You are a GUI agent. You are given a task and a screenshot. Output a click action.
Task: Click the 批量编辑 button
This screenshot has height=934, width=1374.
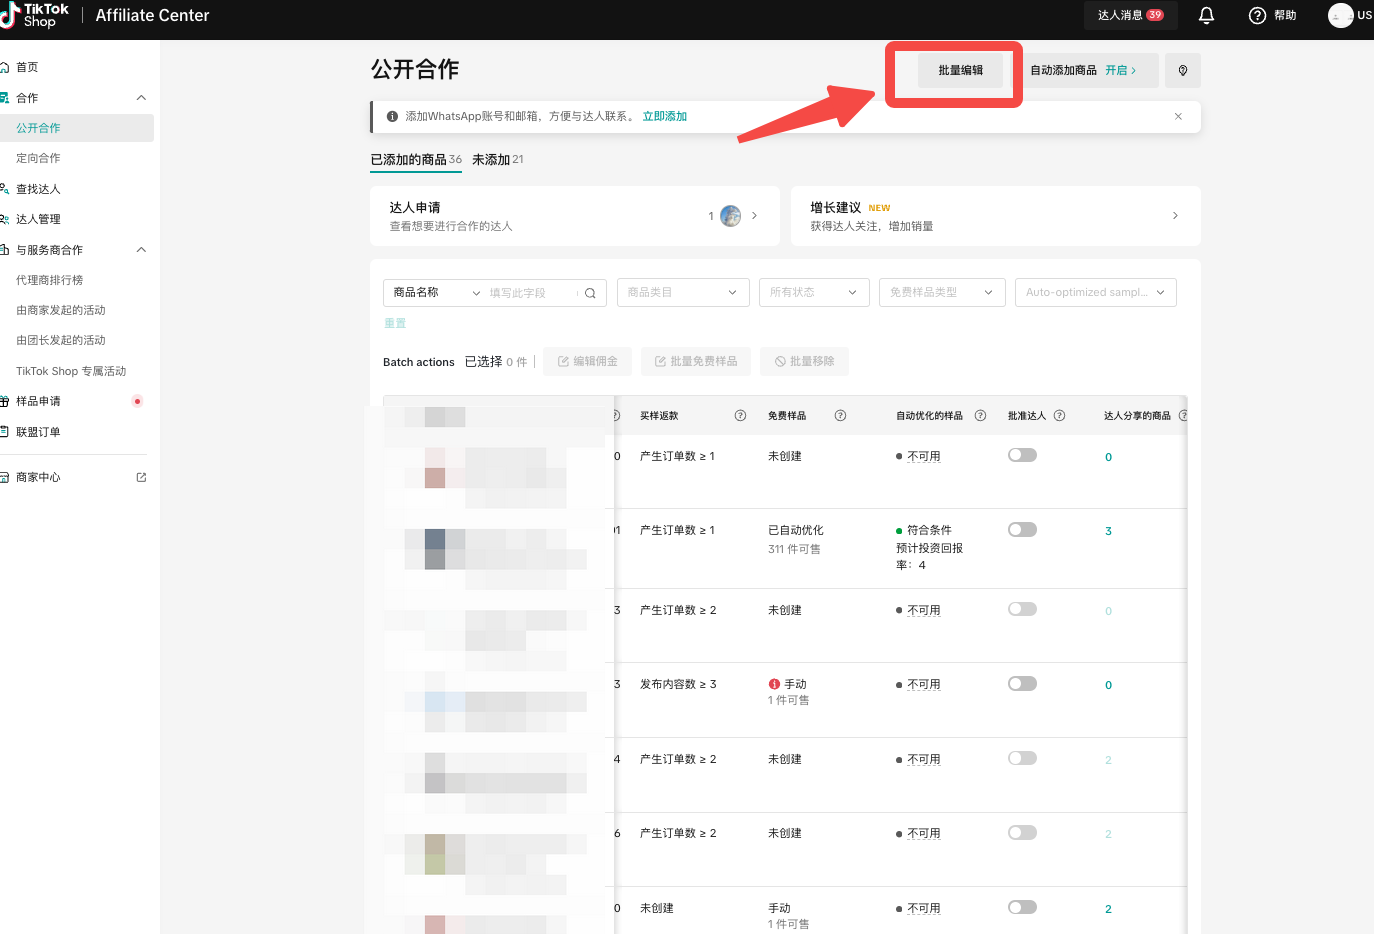coord(960,71)
